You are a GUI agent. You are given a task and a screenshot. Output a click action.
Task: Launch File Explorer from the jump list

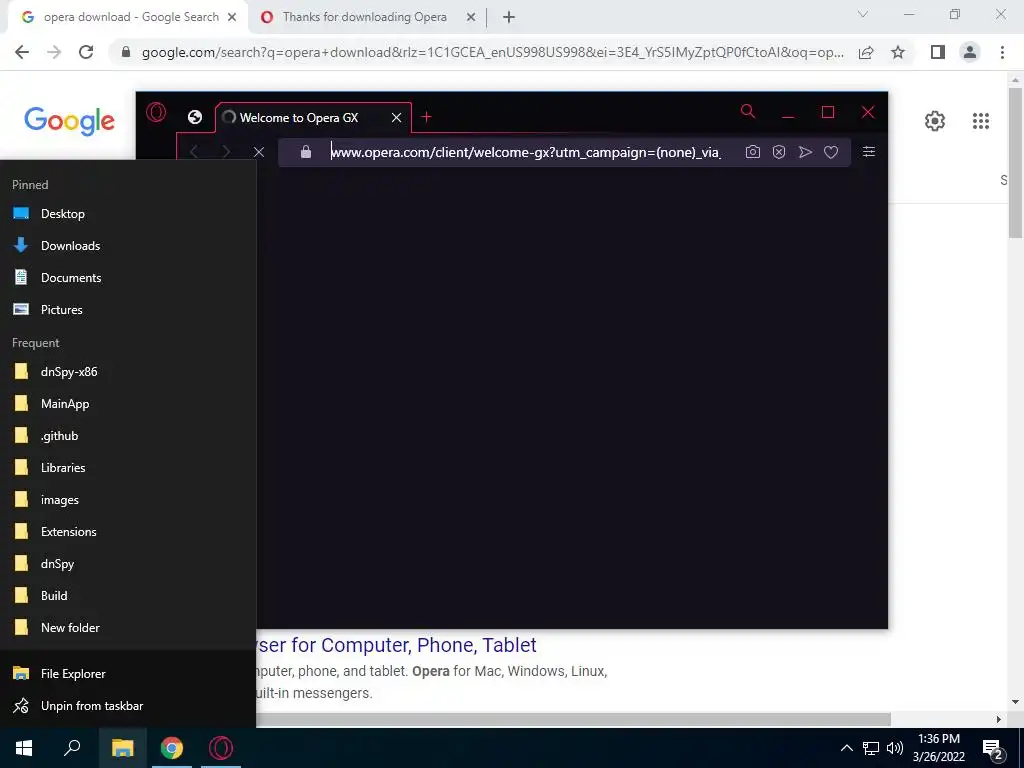(128, 673)
